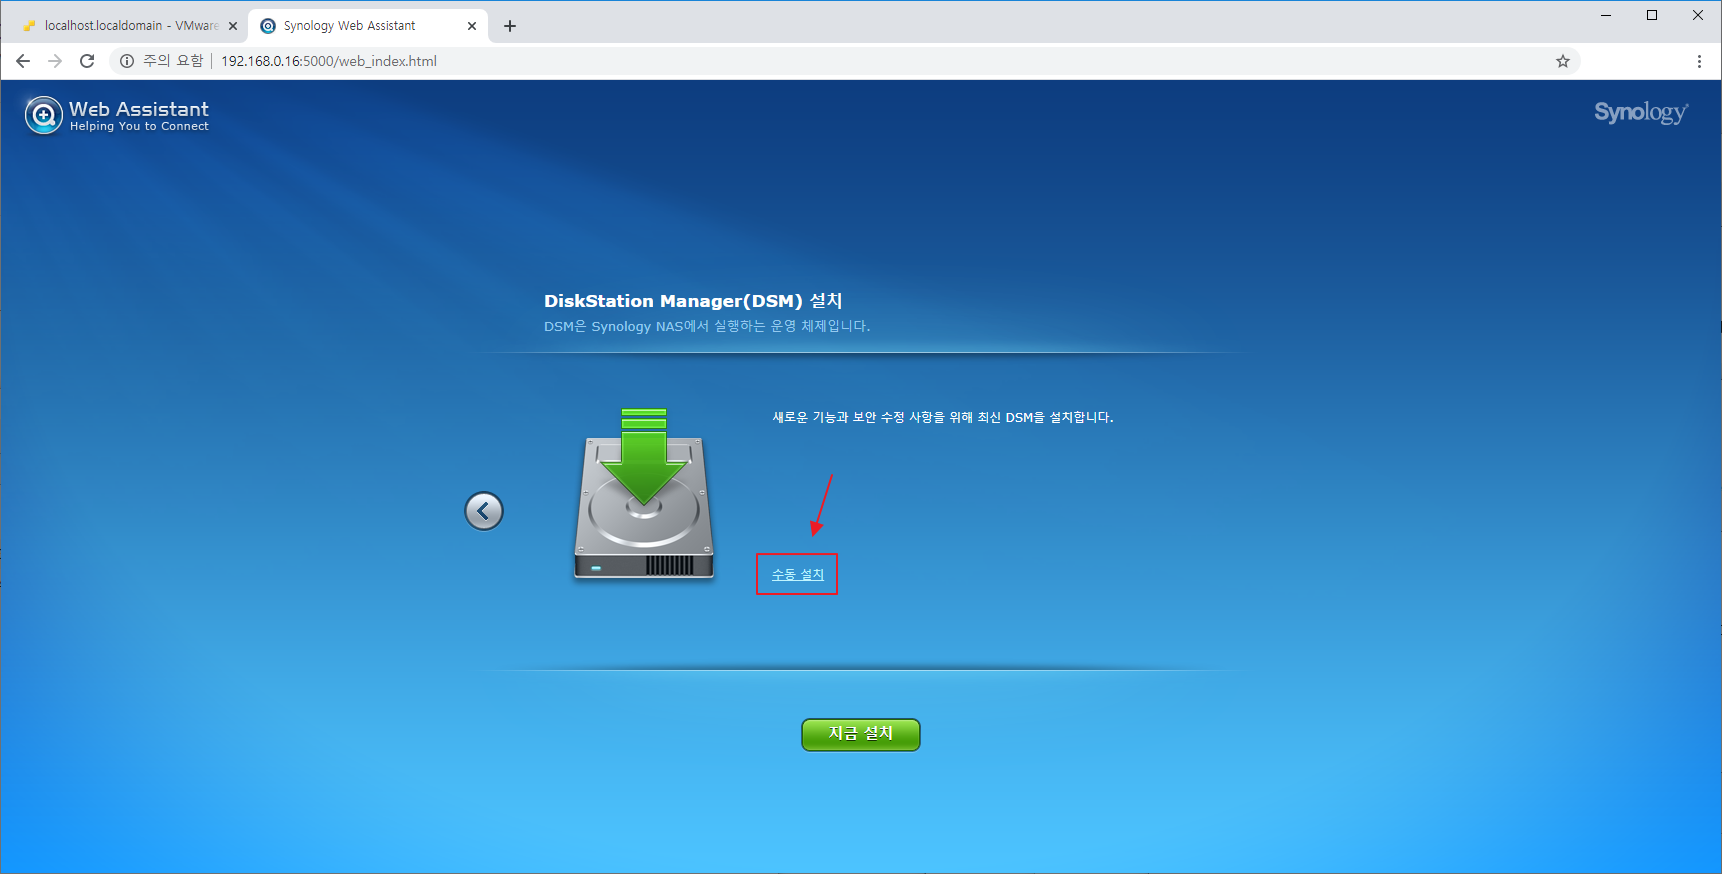Minimize the browser window

tap(1606, 15)
